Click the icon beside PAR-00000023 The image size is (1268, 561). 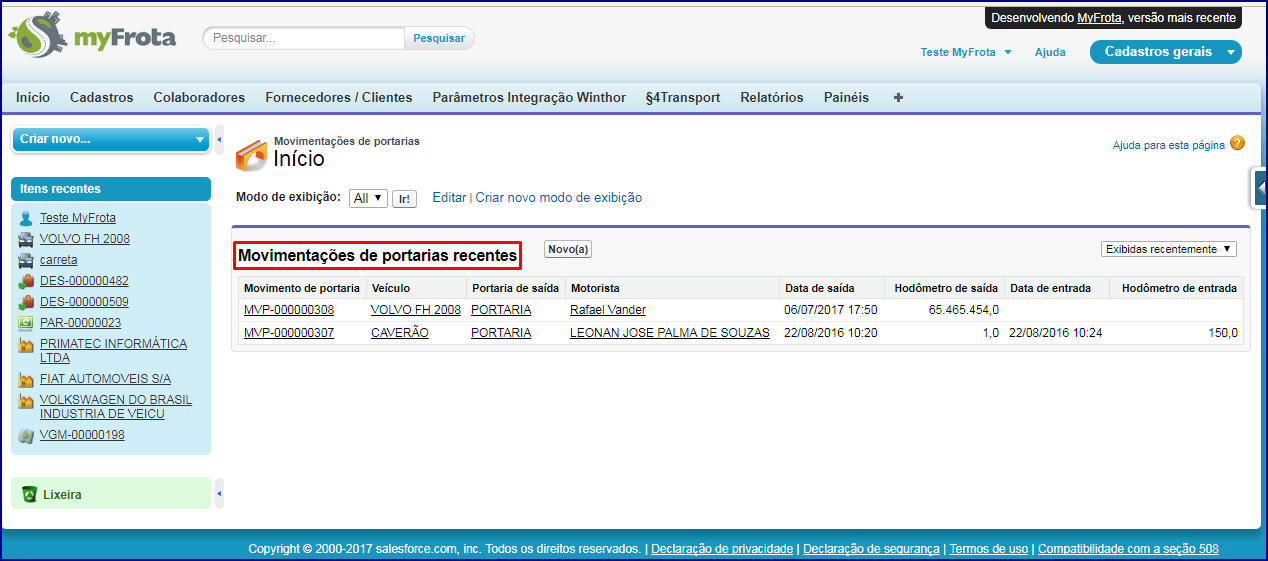click(x=26, y=323)
